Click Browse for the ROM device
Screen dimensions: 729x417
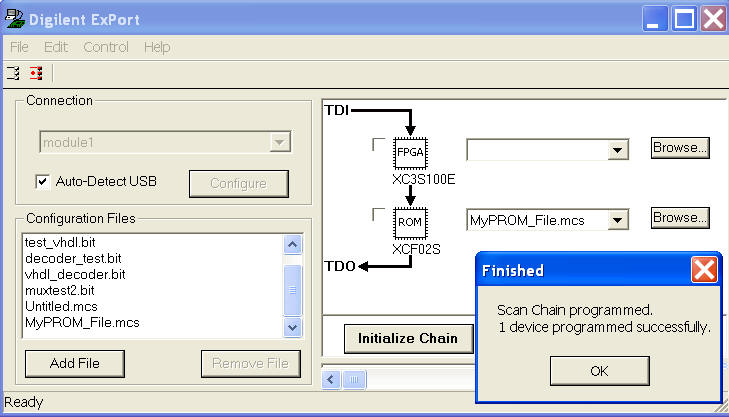pyautogui.click(x=680, y=218)
